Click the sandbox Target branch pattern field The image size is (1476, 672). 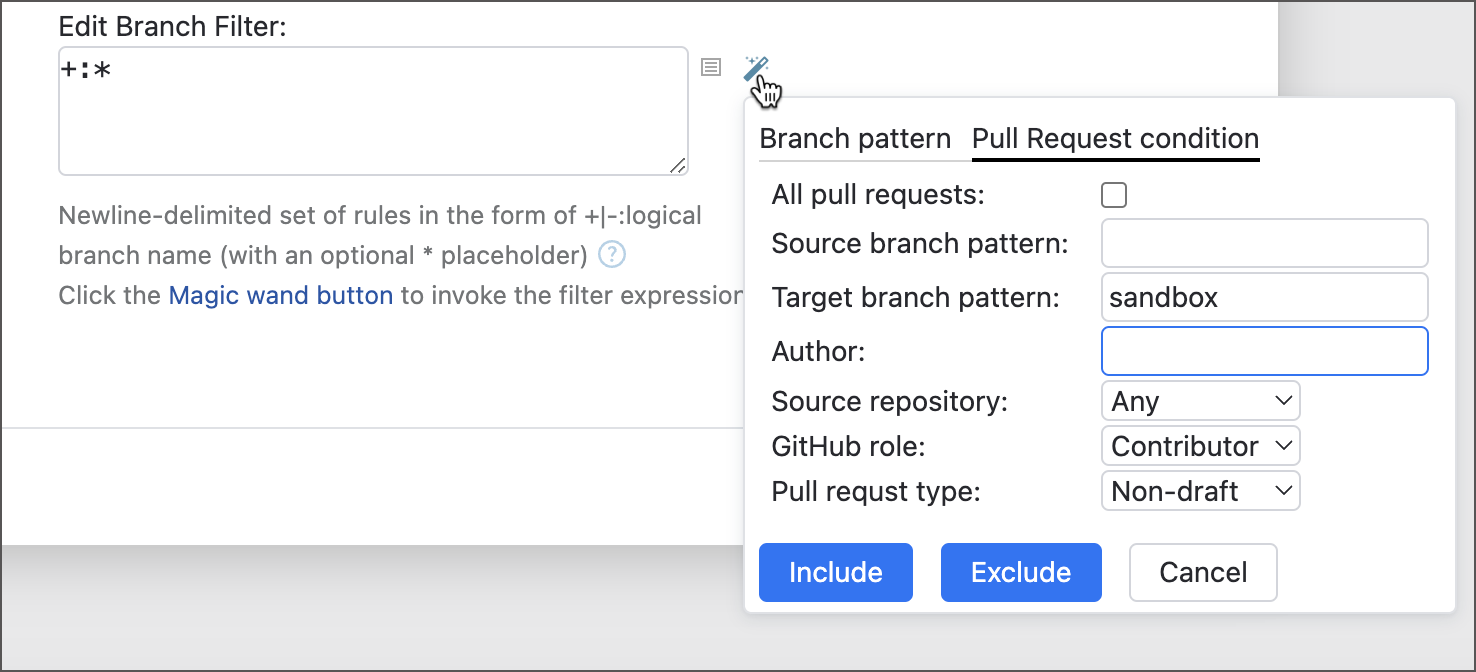[x=1263, y=297]
